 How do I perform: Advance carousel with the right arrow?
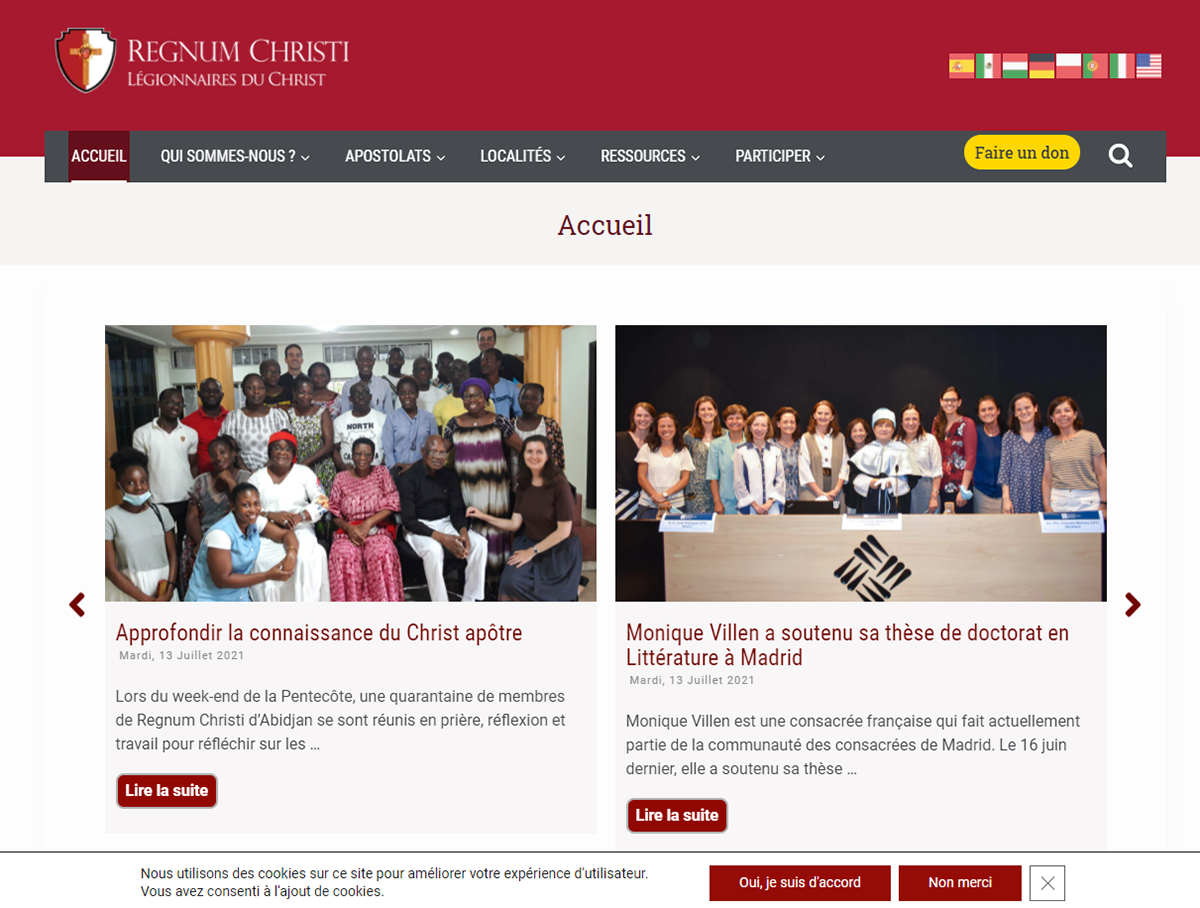1132,605
